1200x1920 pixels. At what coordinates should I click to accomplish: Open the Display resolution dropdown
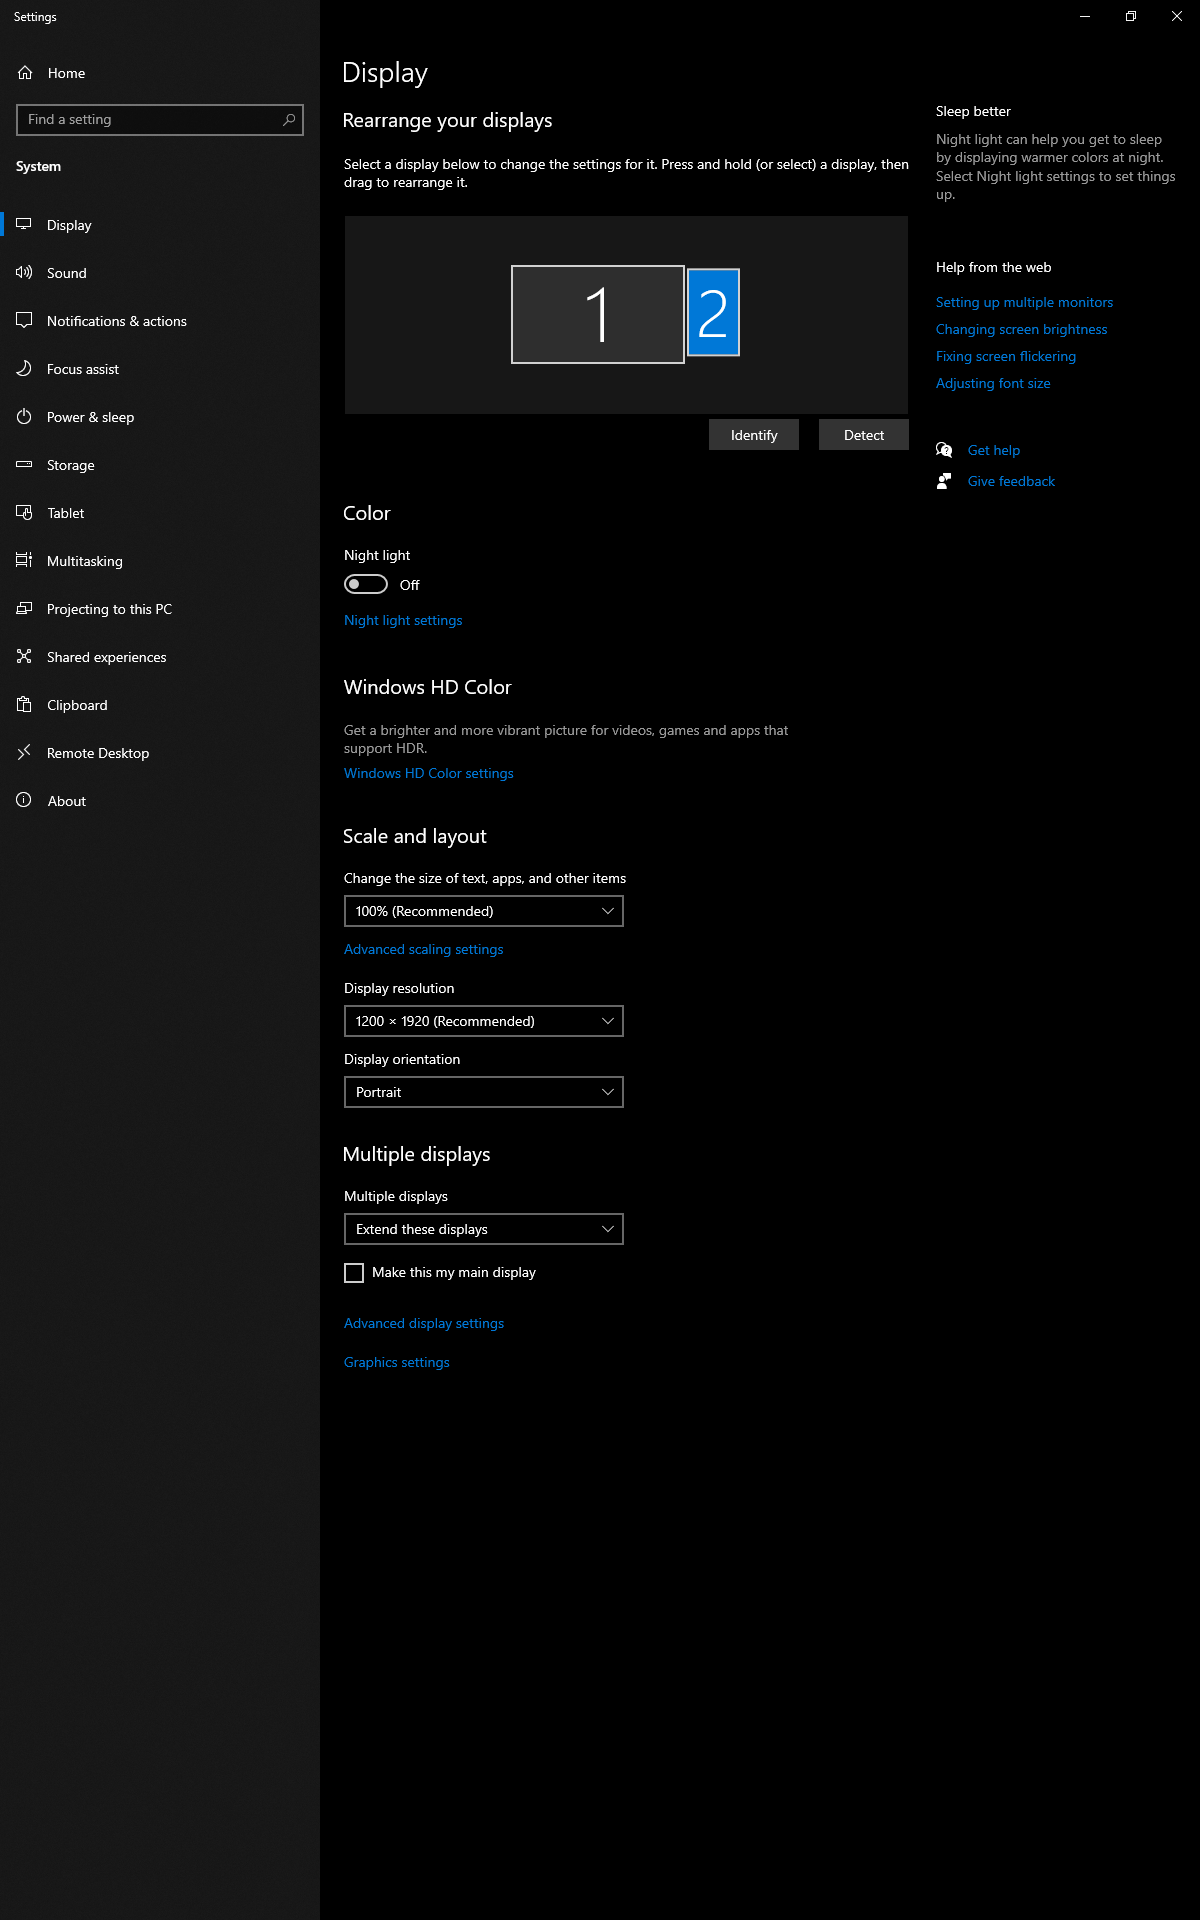click(x=484, y=1021)
